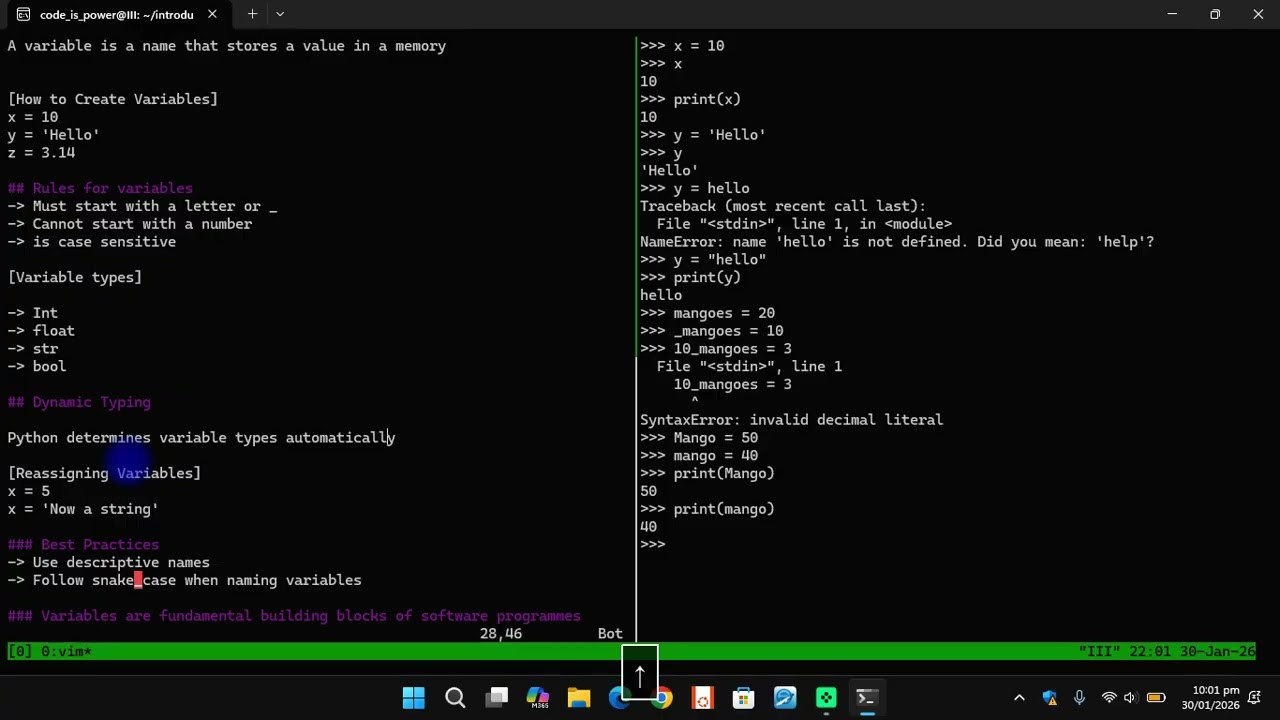
Task: Click the "## Rules for variables" heading
Action: click(x=100, y=188)
